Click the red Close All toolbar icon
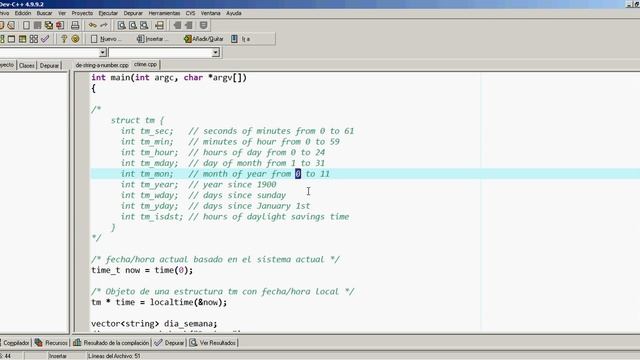Viewport: 640px width, 360px height. coord(60,25)
